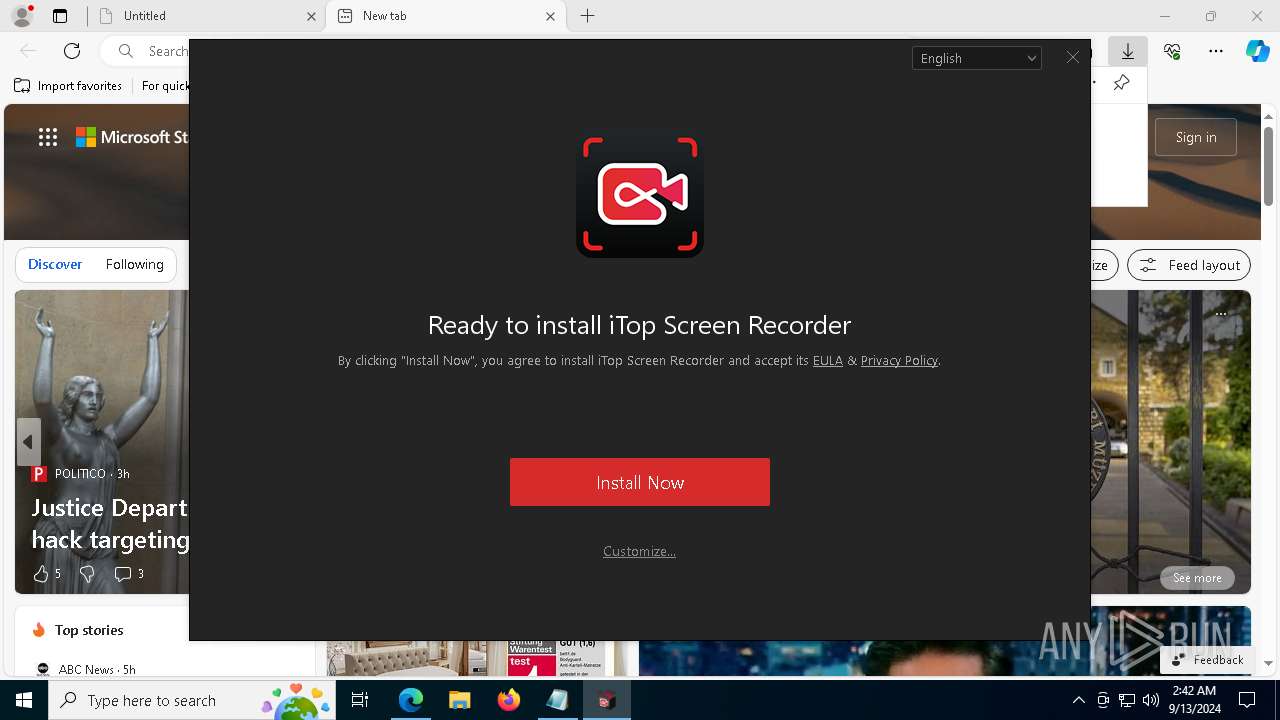The width and height of the screenshot is (1280, 720).
Task: Open the Justice Department headline
Action: pyautogui.click(x=110, y=523)
